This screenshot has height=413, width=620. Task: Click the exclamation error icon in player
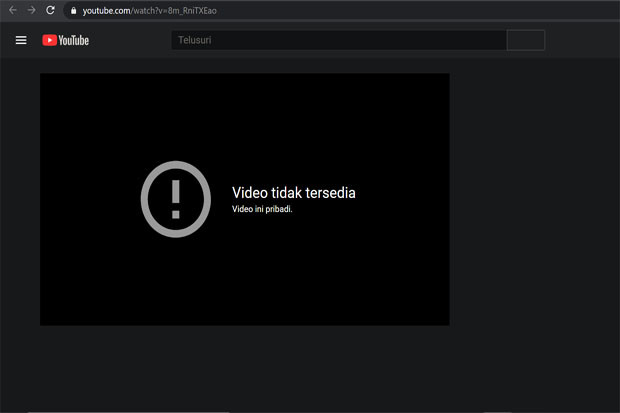coord(176,199)
